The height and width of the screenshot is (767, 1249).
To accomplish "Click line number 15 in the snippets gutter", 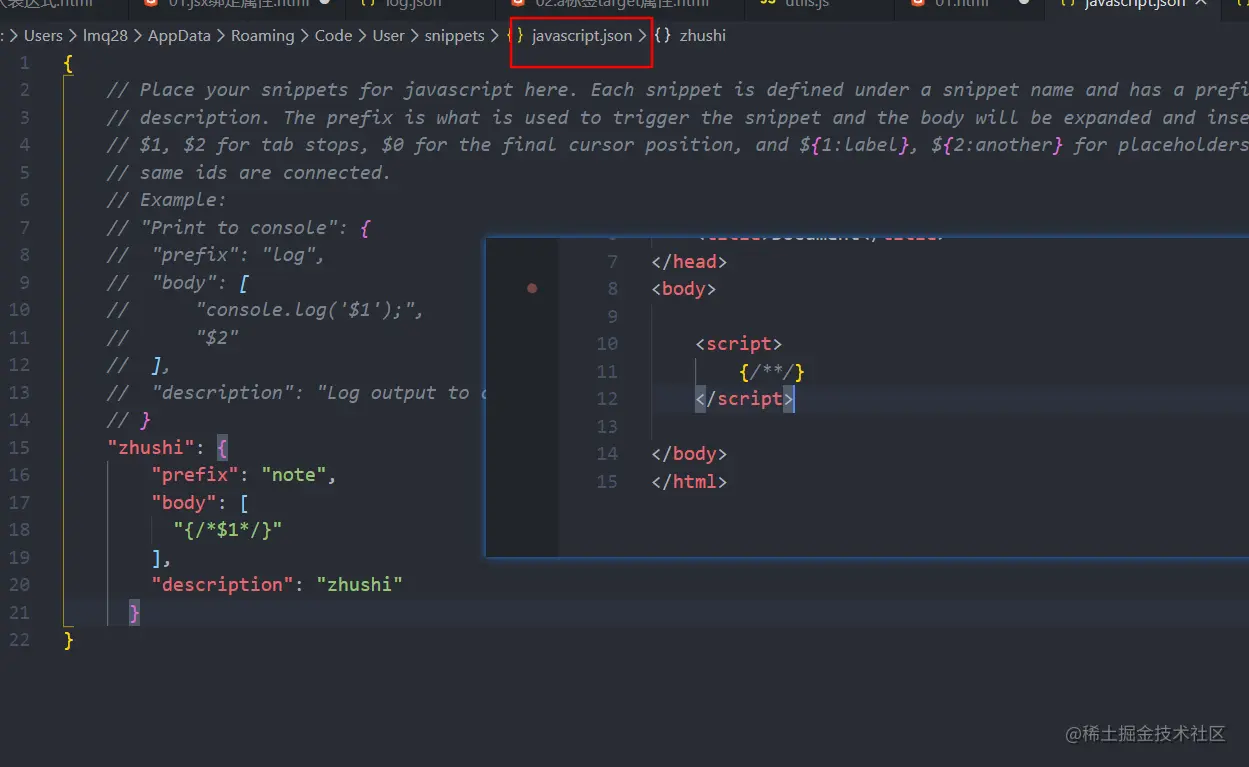I will (19, 447).
